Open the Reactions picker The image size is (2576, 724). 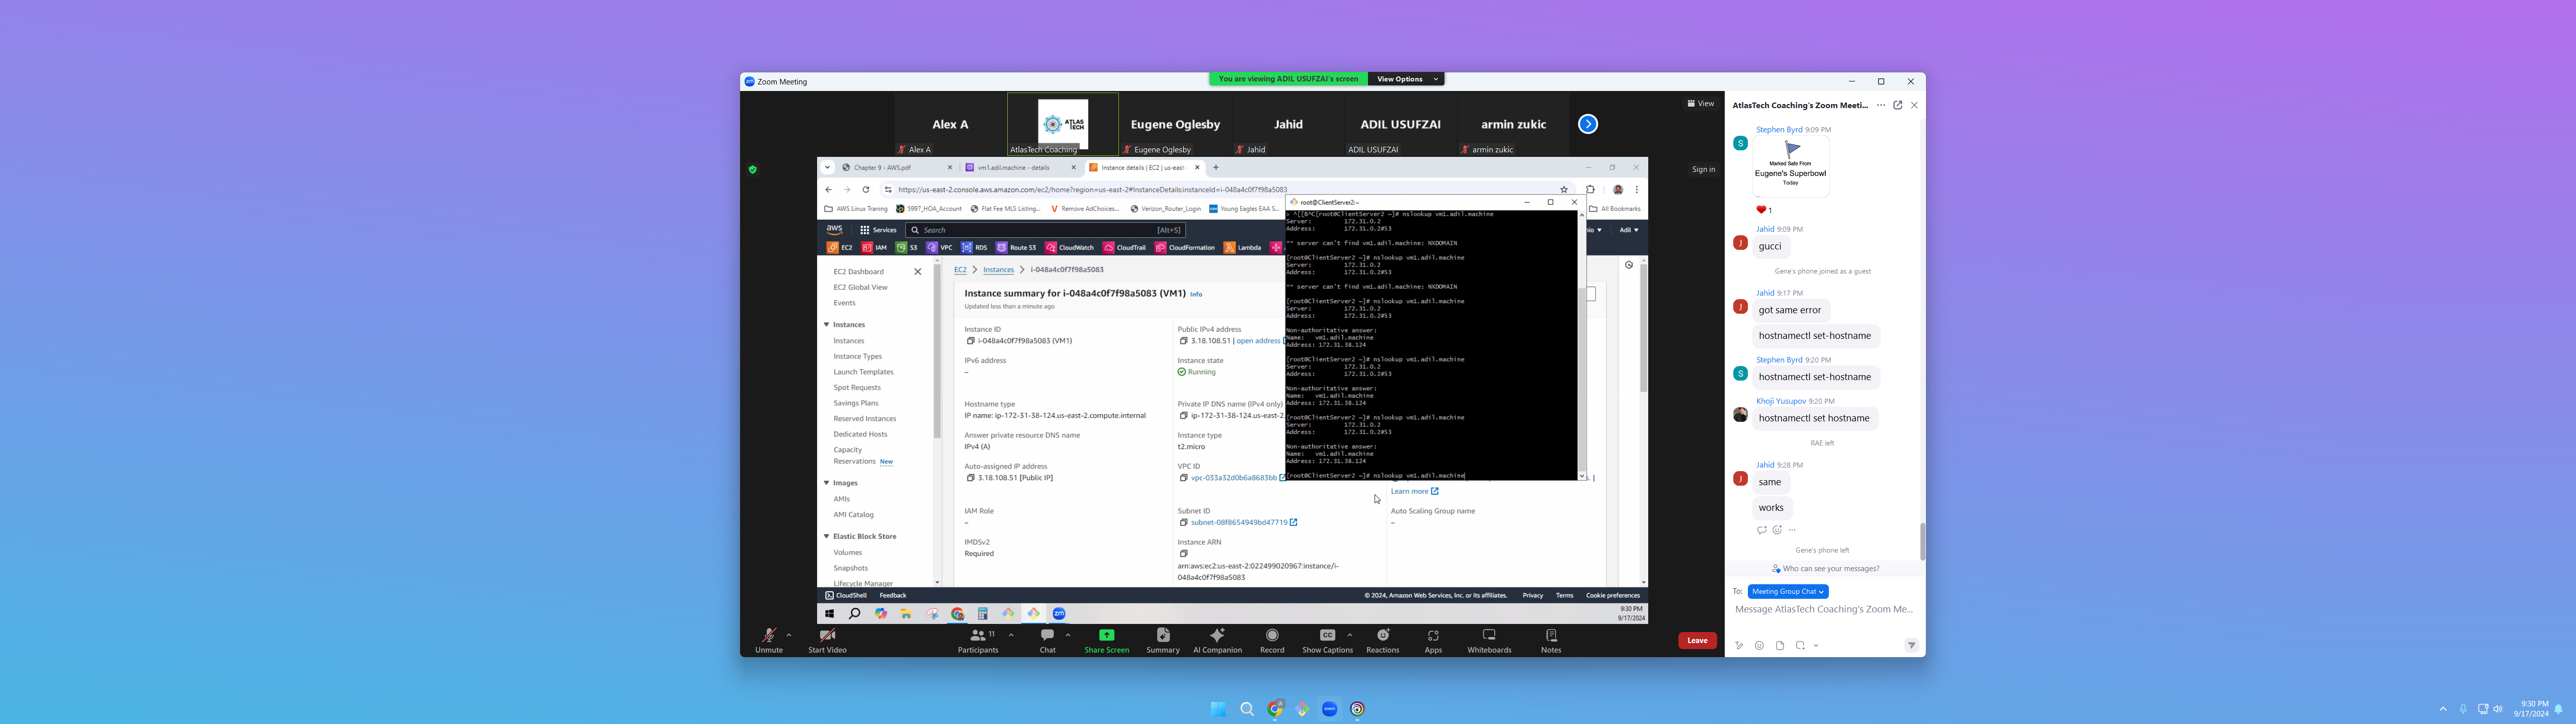1382,640
